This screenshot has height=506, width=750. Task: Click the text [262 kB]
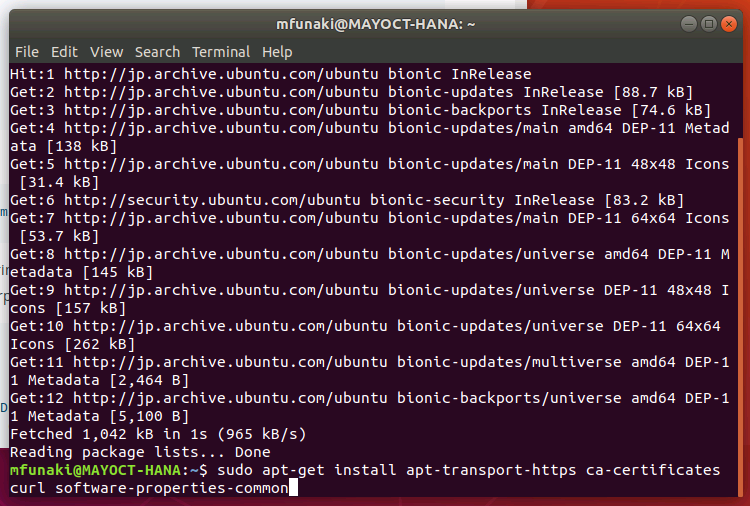100,344
